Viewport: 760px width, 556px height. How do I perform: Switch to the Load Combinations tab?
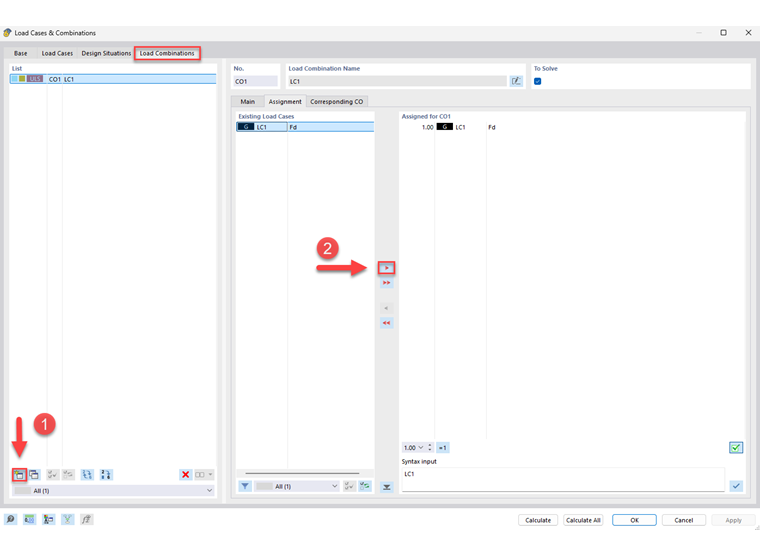(167, 53)
